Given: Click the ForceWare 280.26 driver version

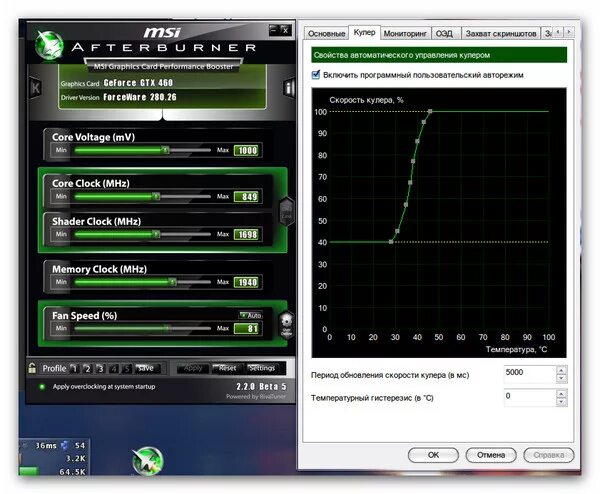Looking at the screenshot, I should pos(140,97).
